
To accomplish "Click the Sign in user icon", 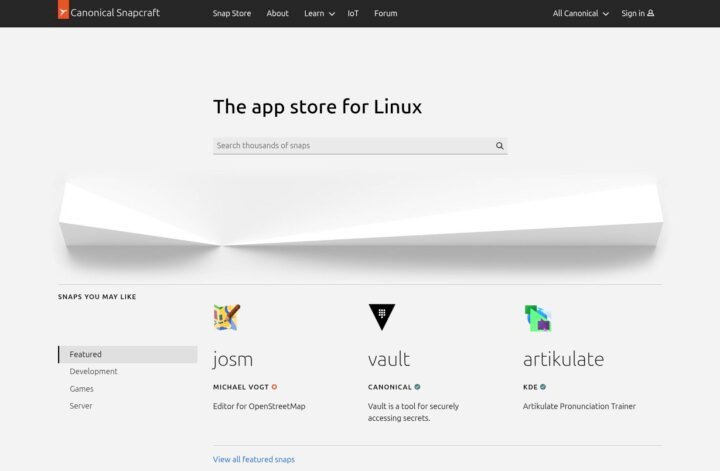I will tap(651, 13).
